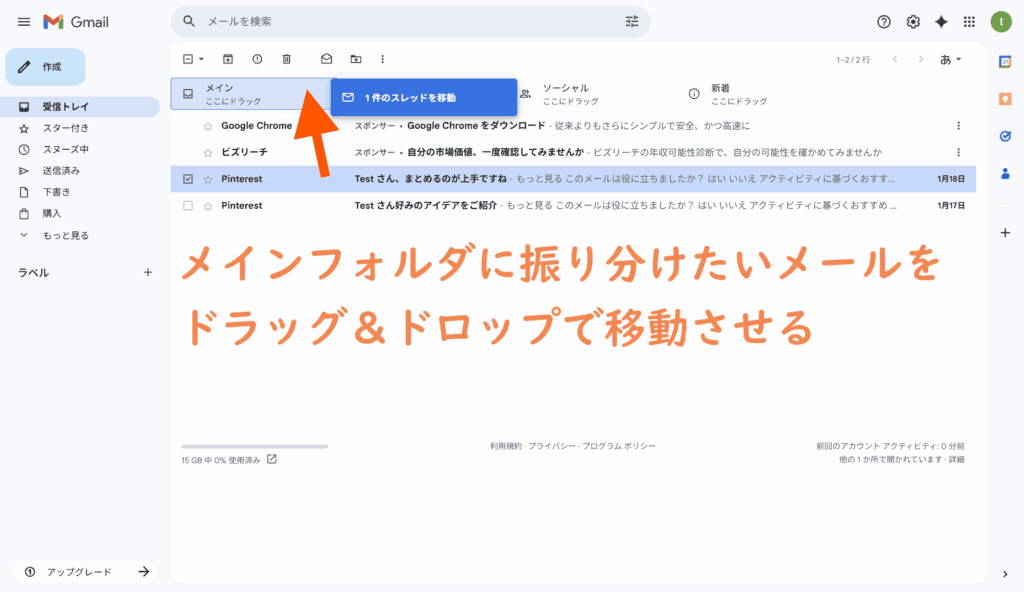Switch to the ソーシャル tab
Screen dimensions: 1024x592
tap(565, 94)
